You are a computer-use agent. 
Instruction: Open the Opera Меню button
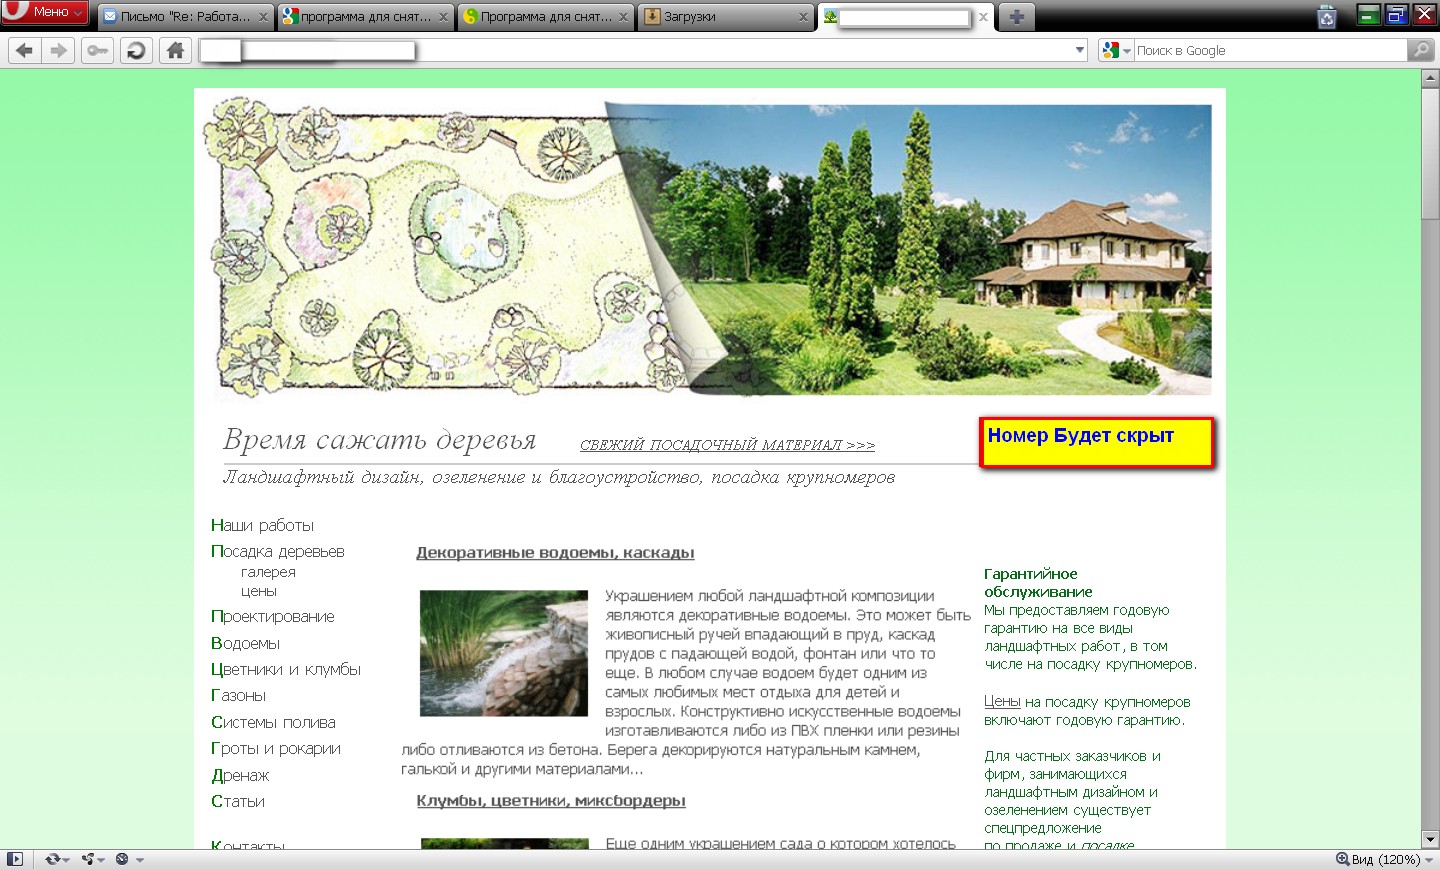tap(45, 12)
